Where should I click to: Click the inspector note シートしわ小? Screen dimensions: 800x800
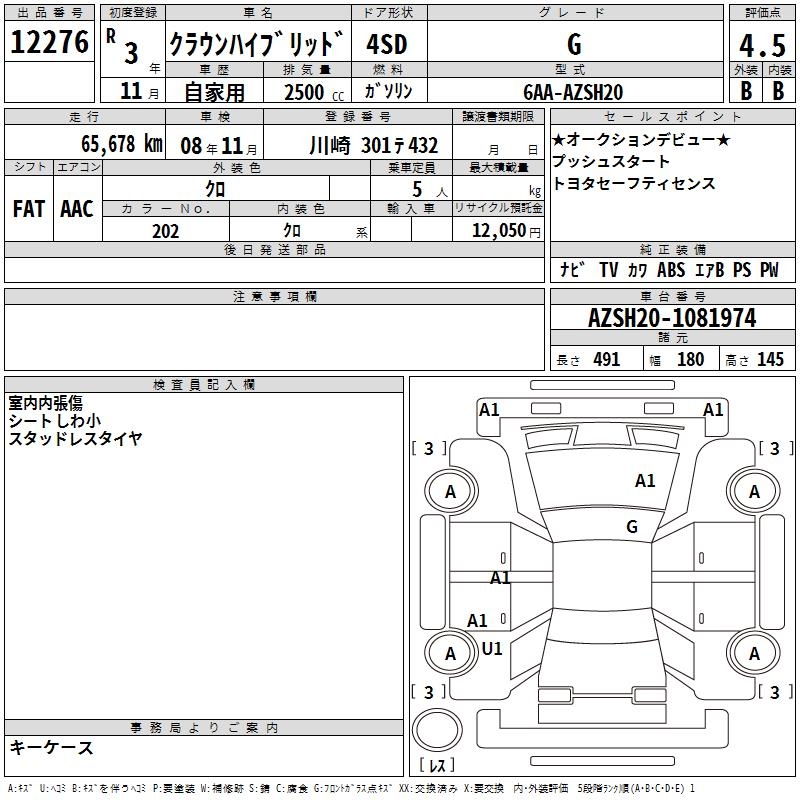pyautogui.click(x=55, y=420)
